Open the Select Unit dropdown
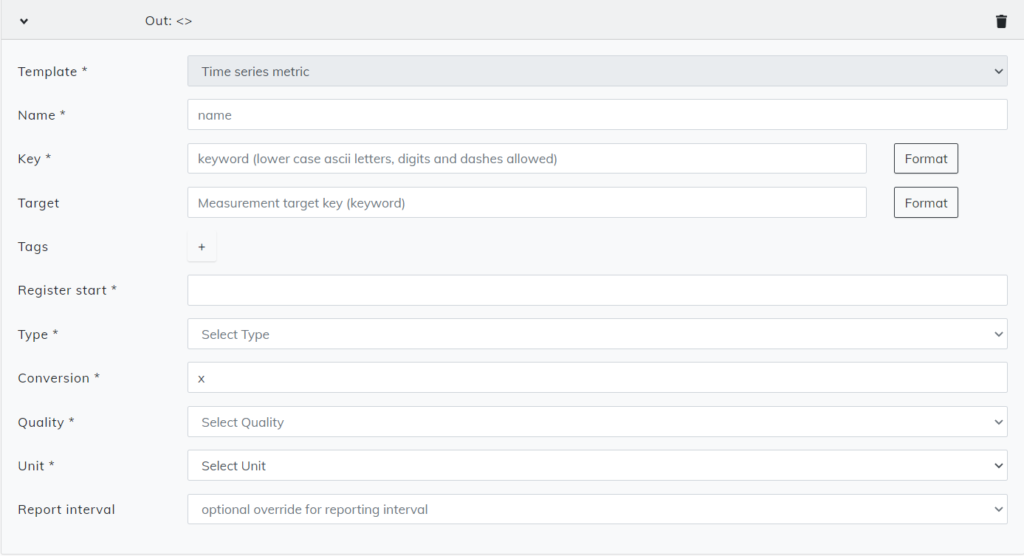1024x556 pixels. pyautogui.click(x=597, y=466)
